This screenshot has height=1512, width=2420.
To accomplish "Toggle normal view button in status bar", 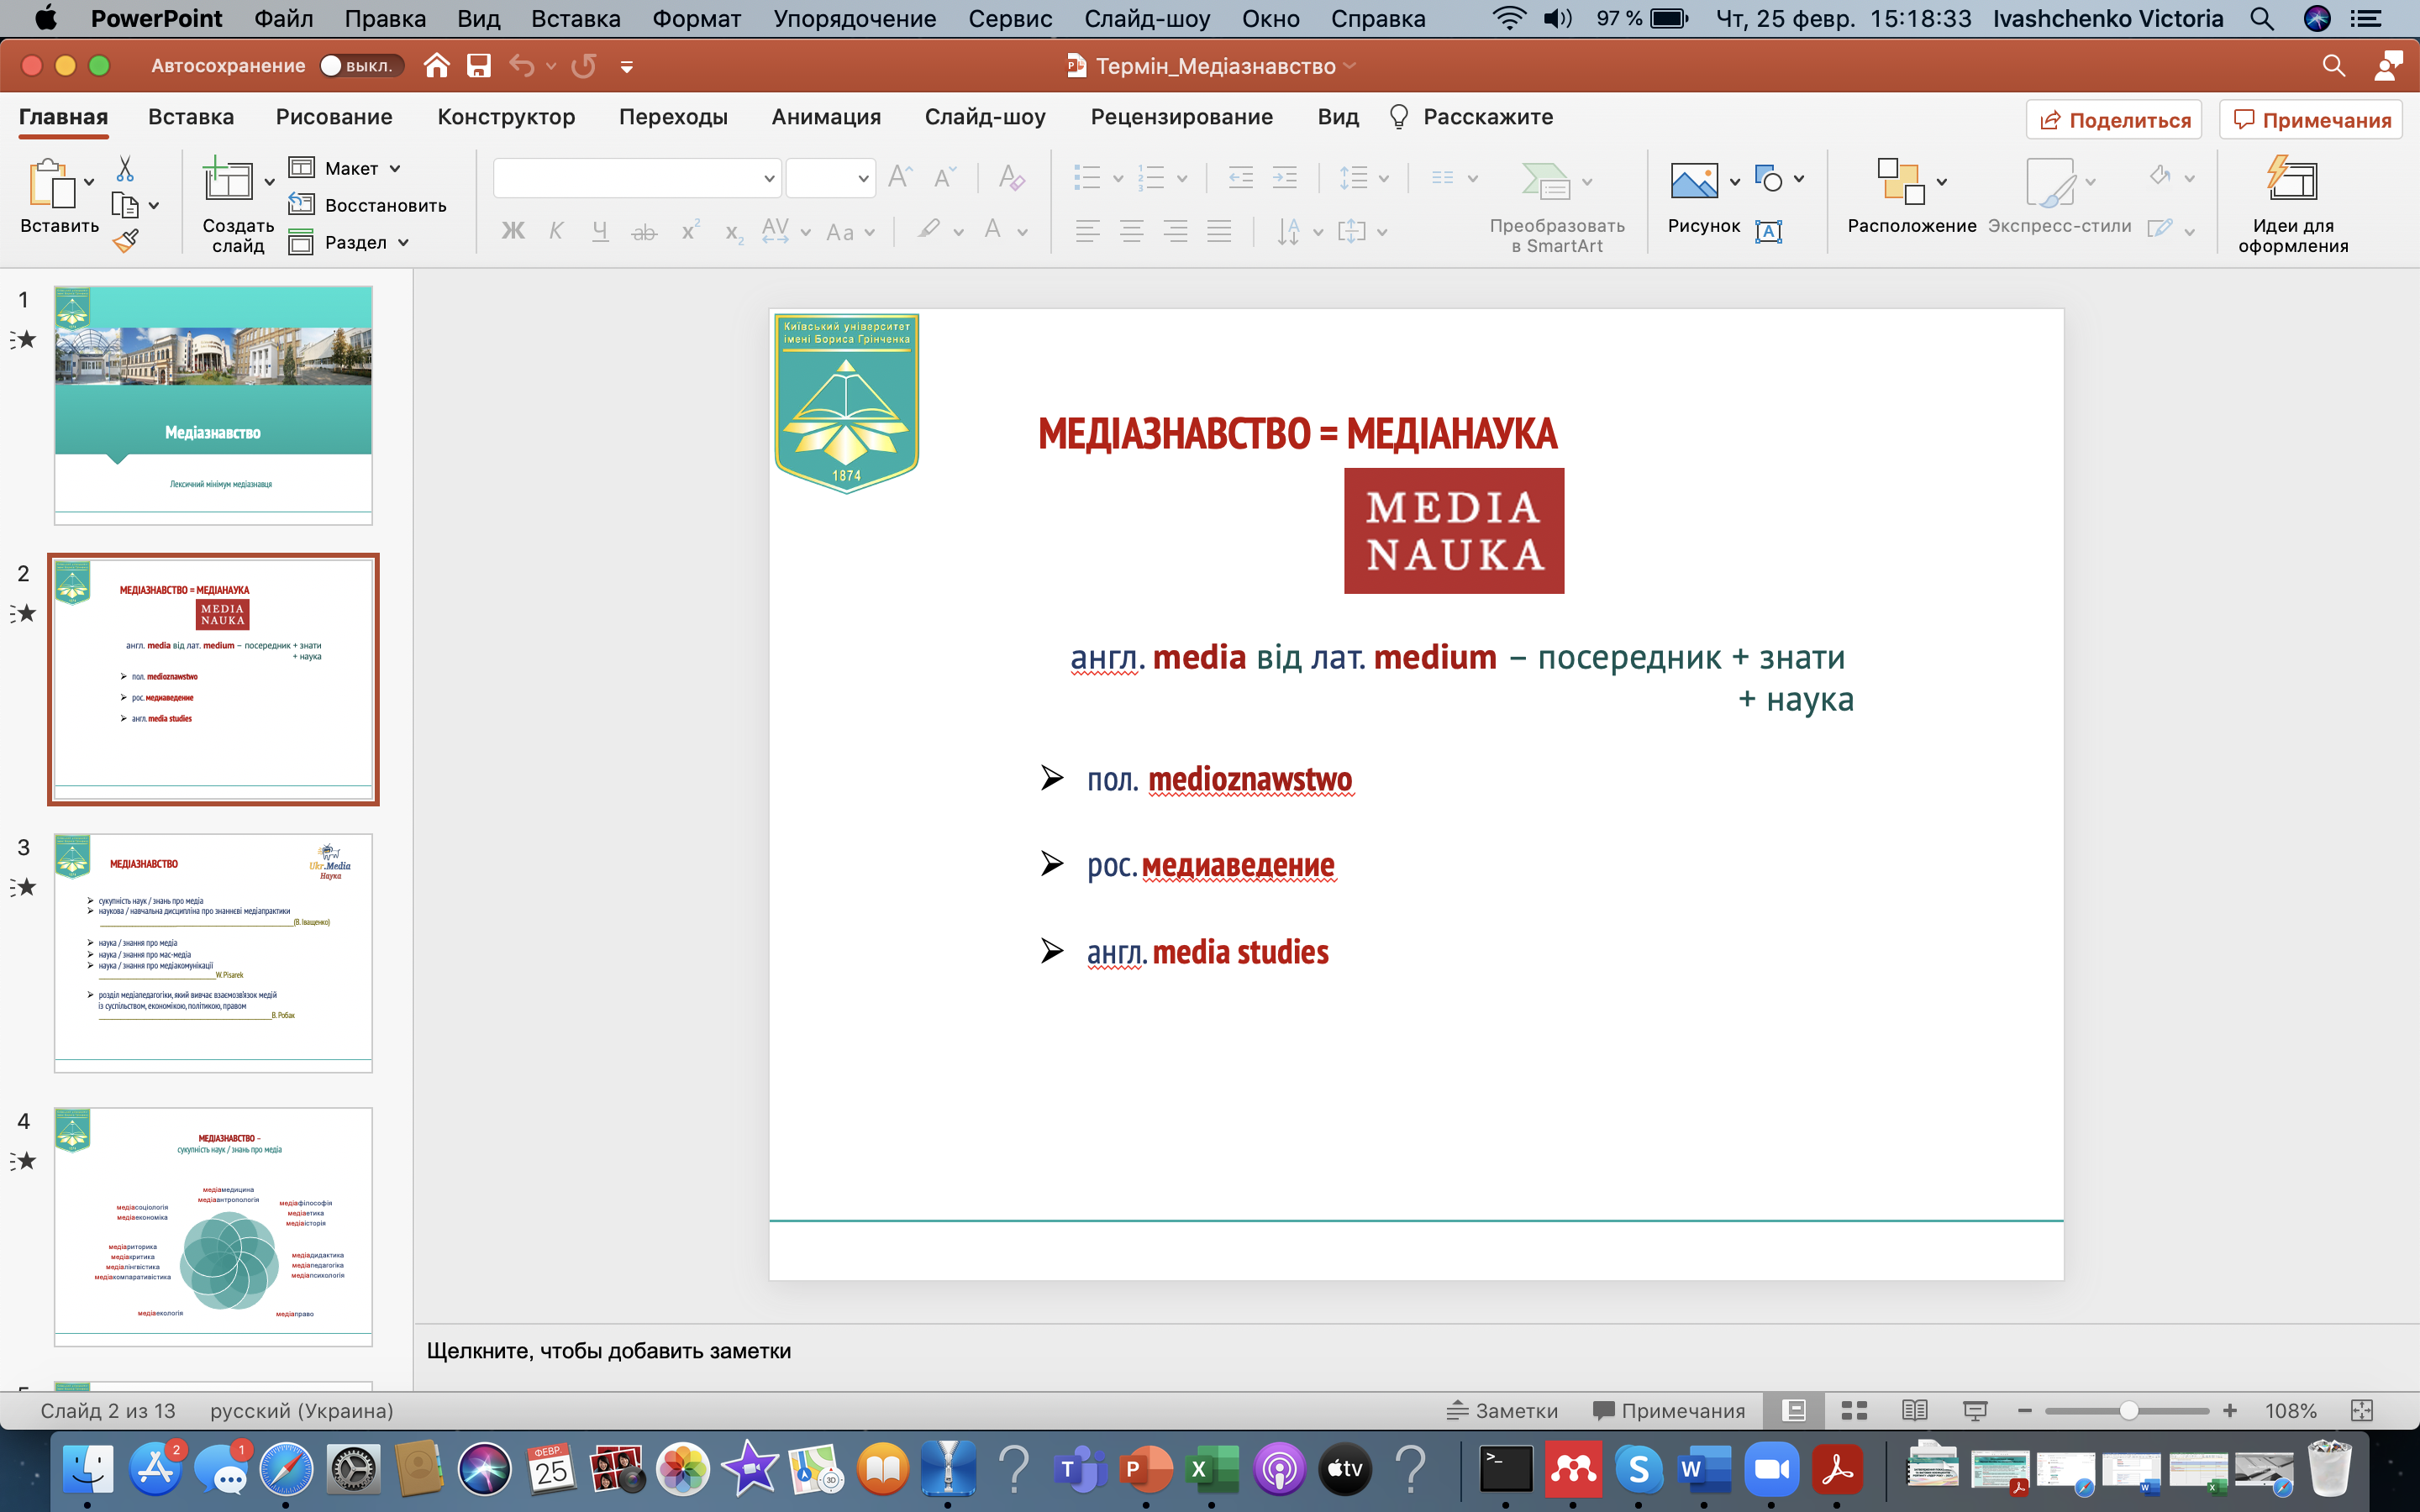I will pyautogui.click(x=1795, y=1410).
